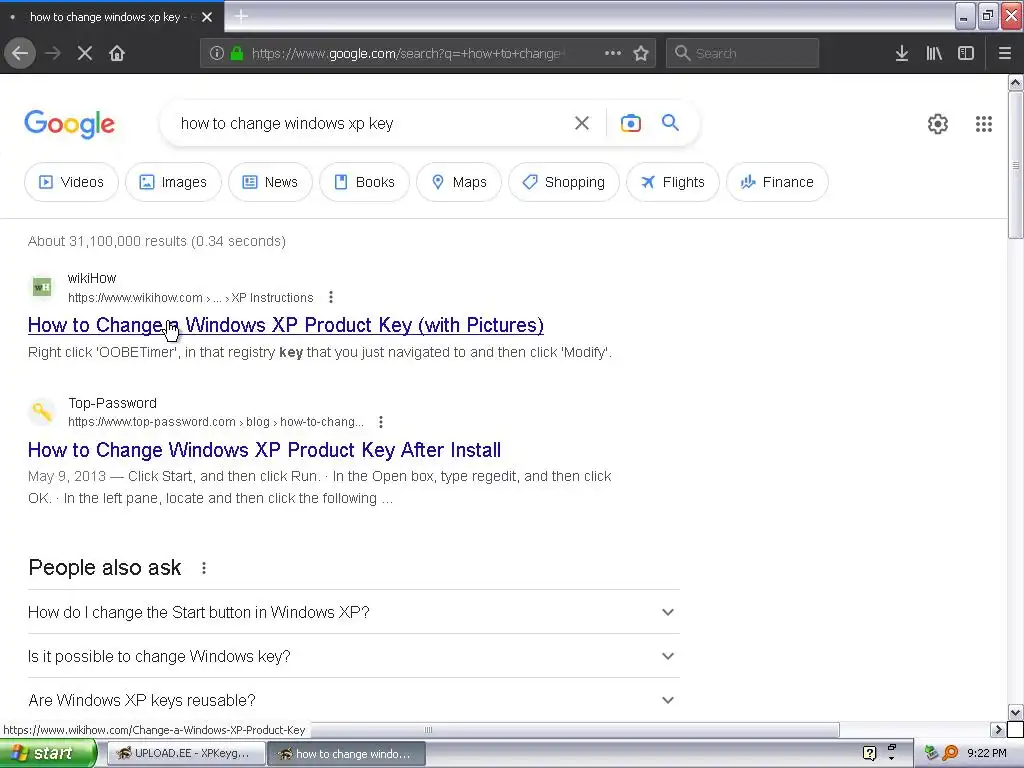Open 'How to Change Windows XP Product Key After Install'
The width and height of the screenshot is (1024, 768).
pos(264,450)
